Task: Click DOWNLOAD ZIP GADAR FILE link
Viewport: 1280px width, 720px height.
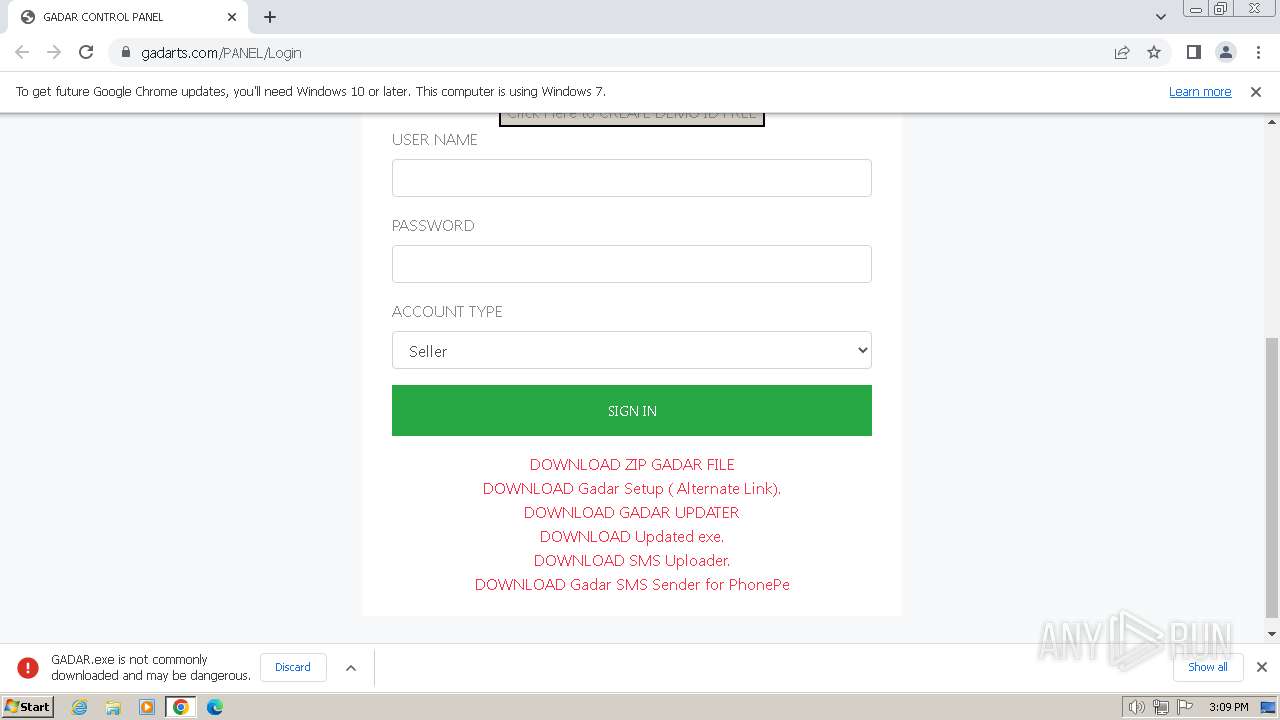Action: coord(632,464)
